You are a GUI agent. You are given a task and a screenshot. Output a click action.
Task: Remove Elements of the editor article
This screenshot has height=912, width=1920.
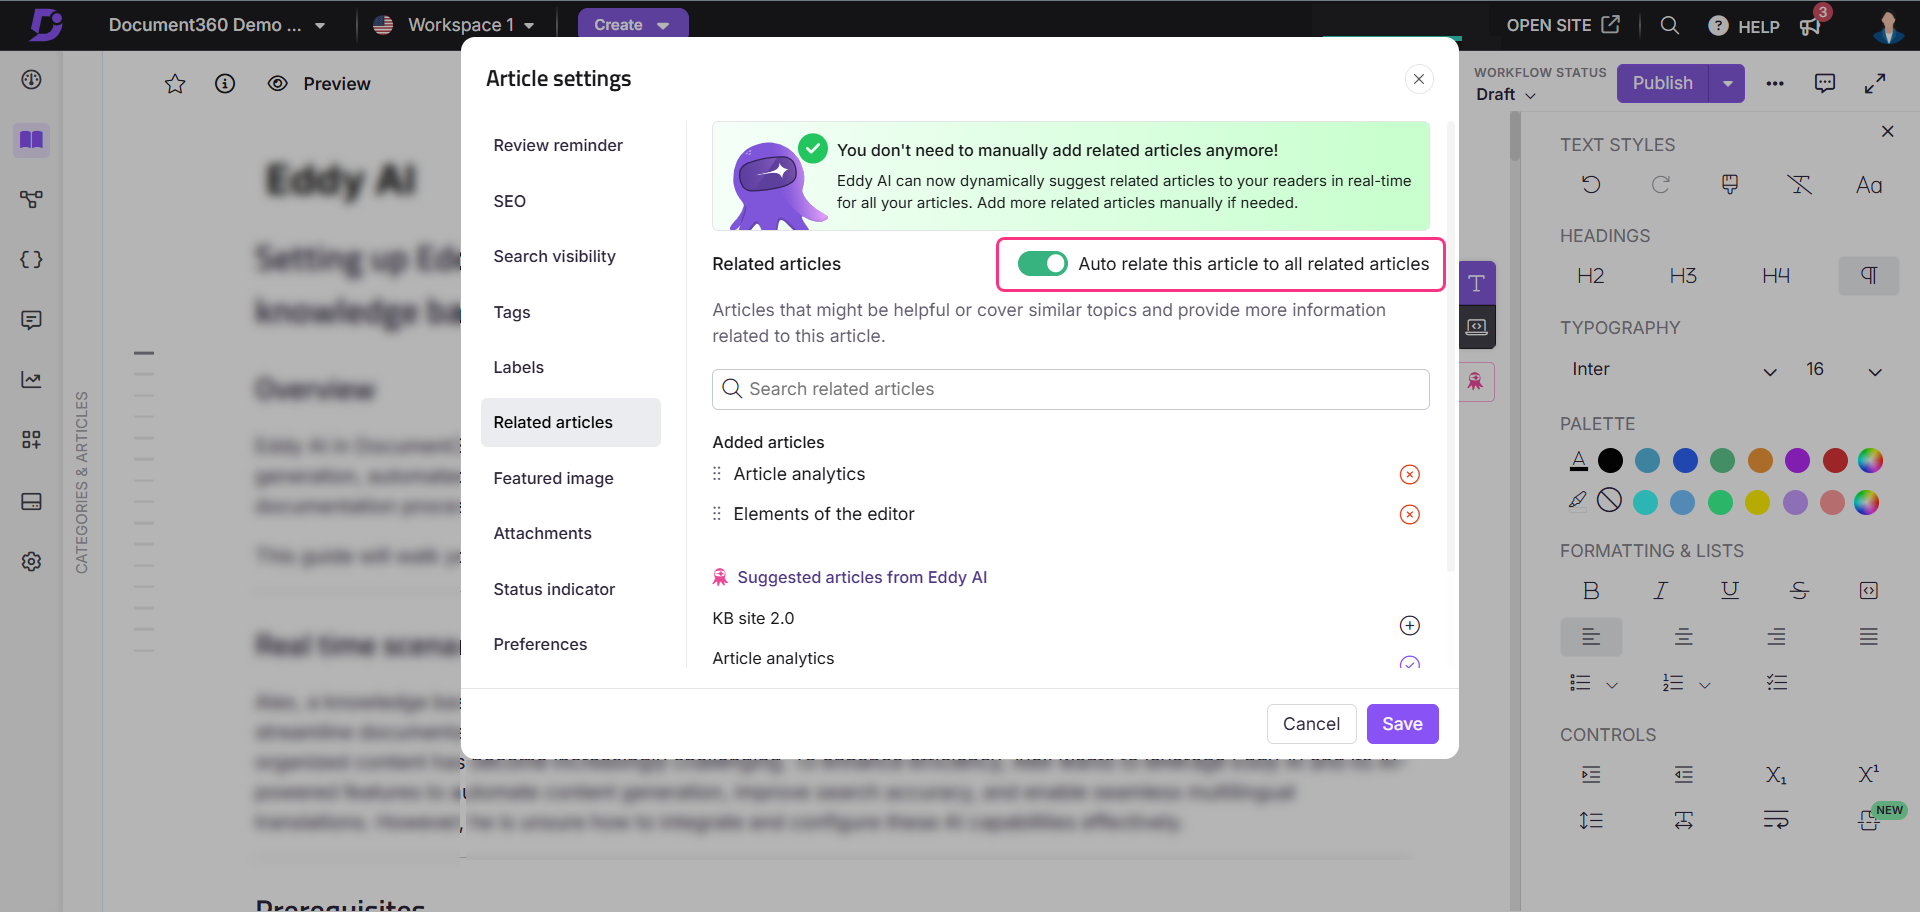tap(1409, 514)
